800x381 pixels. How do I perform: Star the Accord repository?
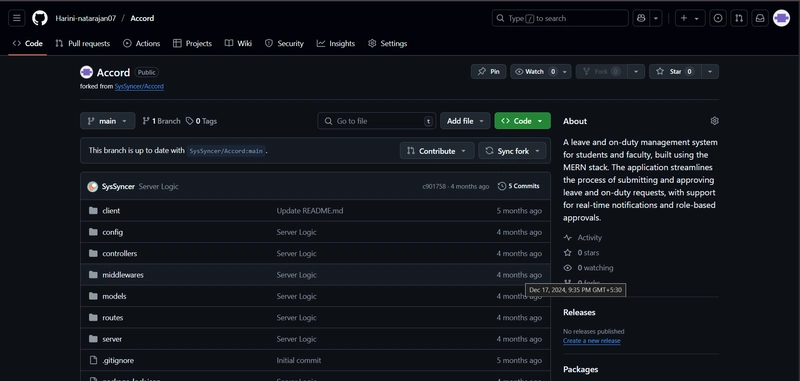coord(674,72)
